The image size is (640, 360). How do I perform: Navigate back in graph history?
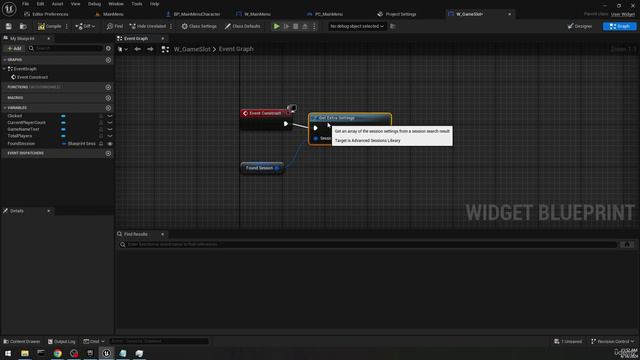[138, 49]
